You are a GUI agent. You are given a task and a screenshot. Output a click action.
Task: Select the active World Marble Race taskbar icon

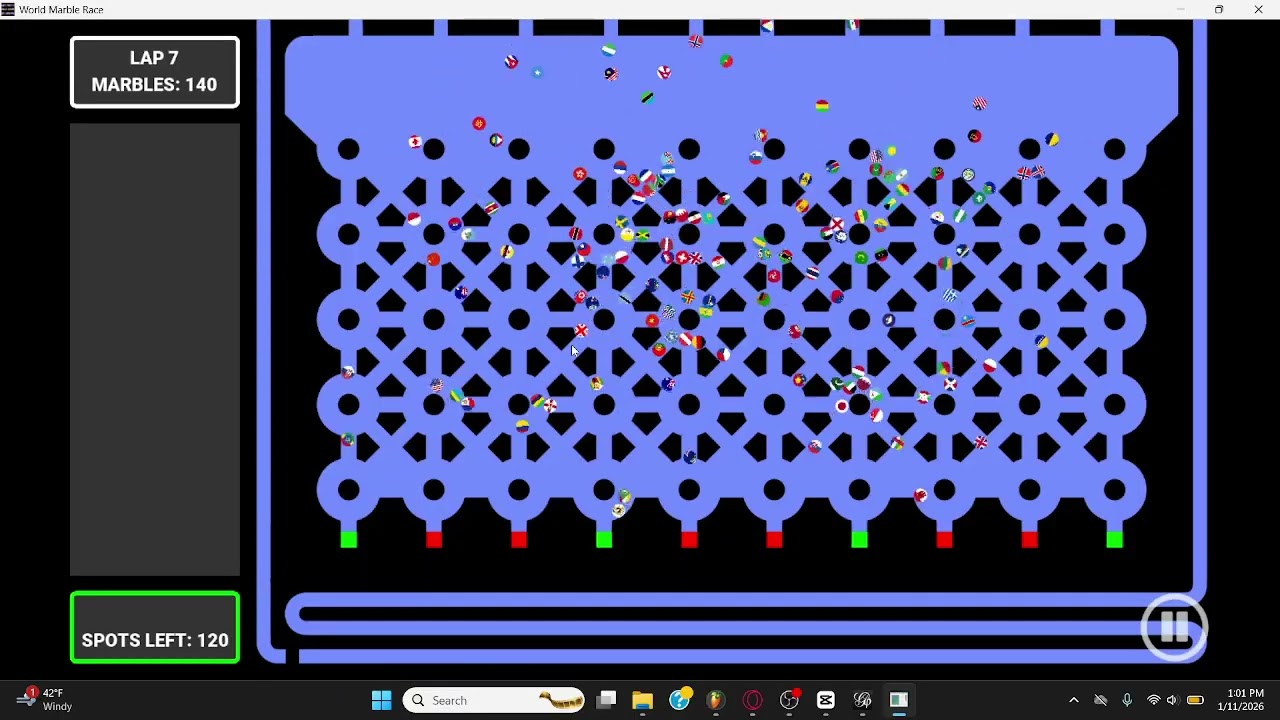899,700
